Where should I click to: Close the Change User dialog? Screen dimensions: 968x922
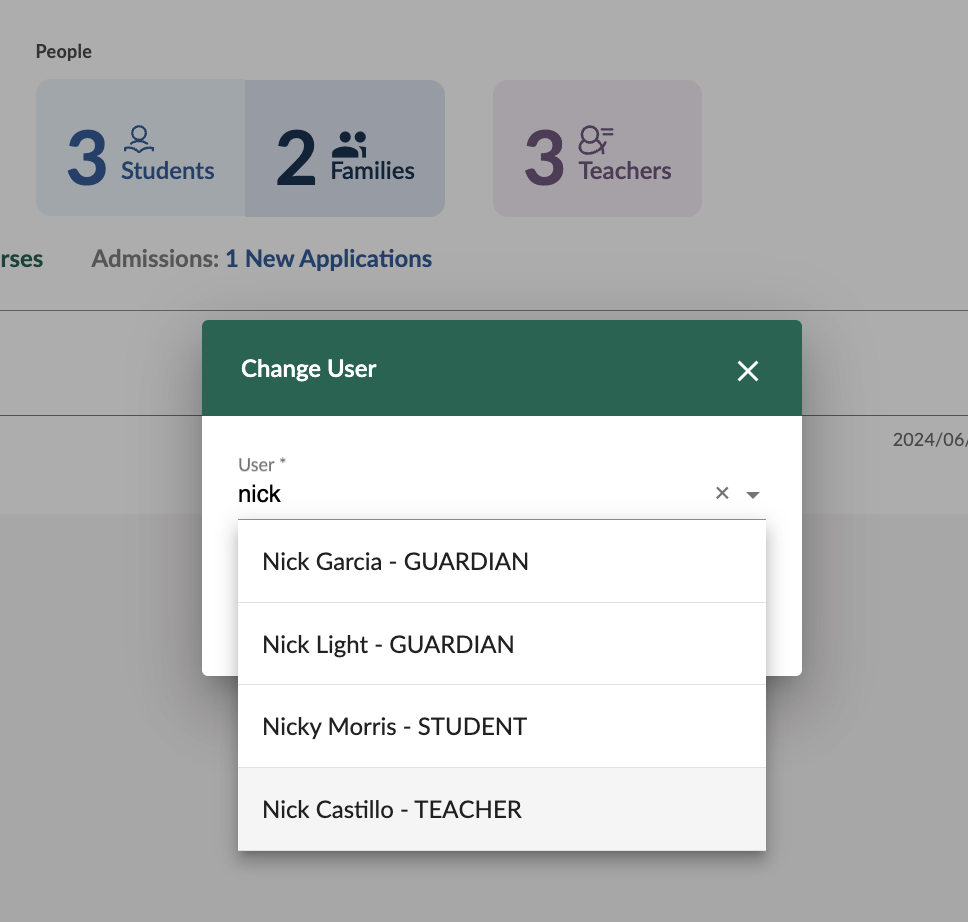[x=748, y=371]
